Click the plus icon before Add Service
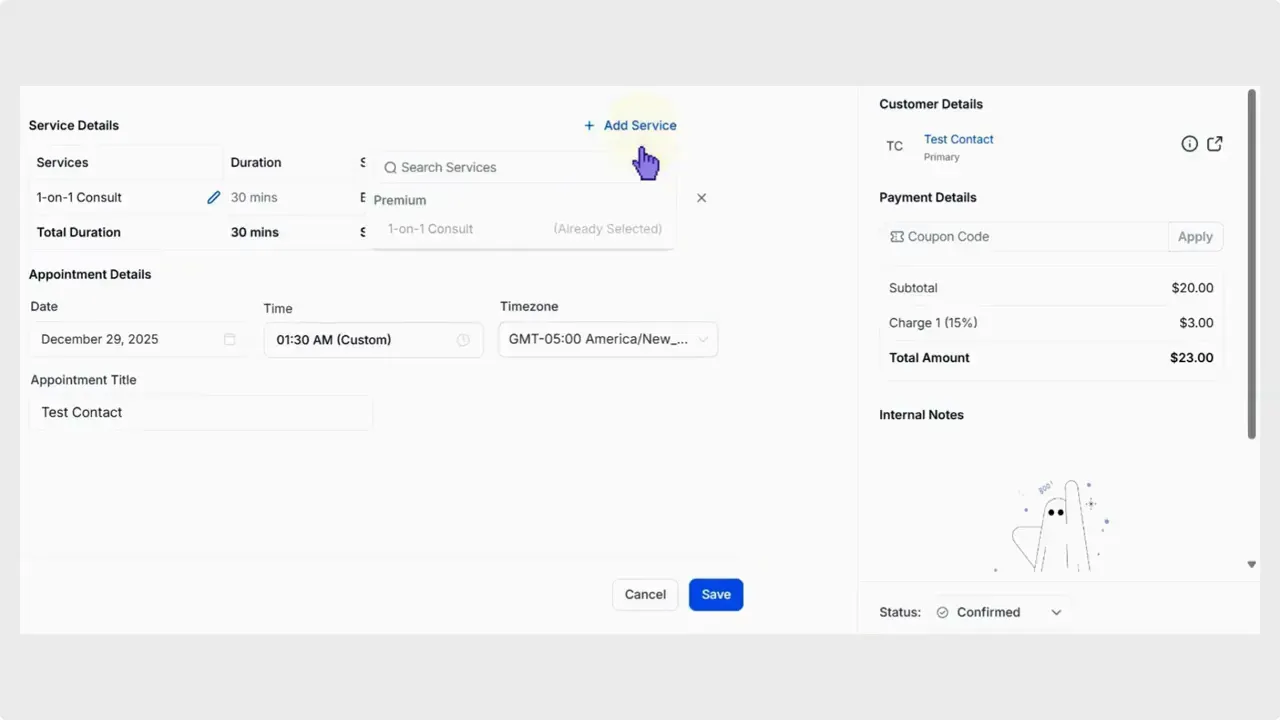1280x720 pixels. (589, 125)
